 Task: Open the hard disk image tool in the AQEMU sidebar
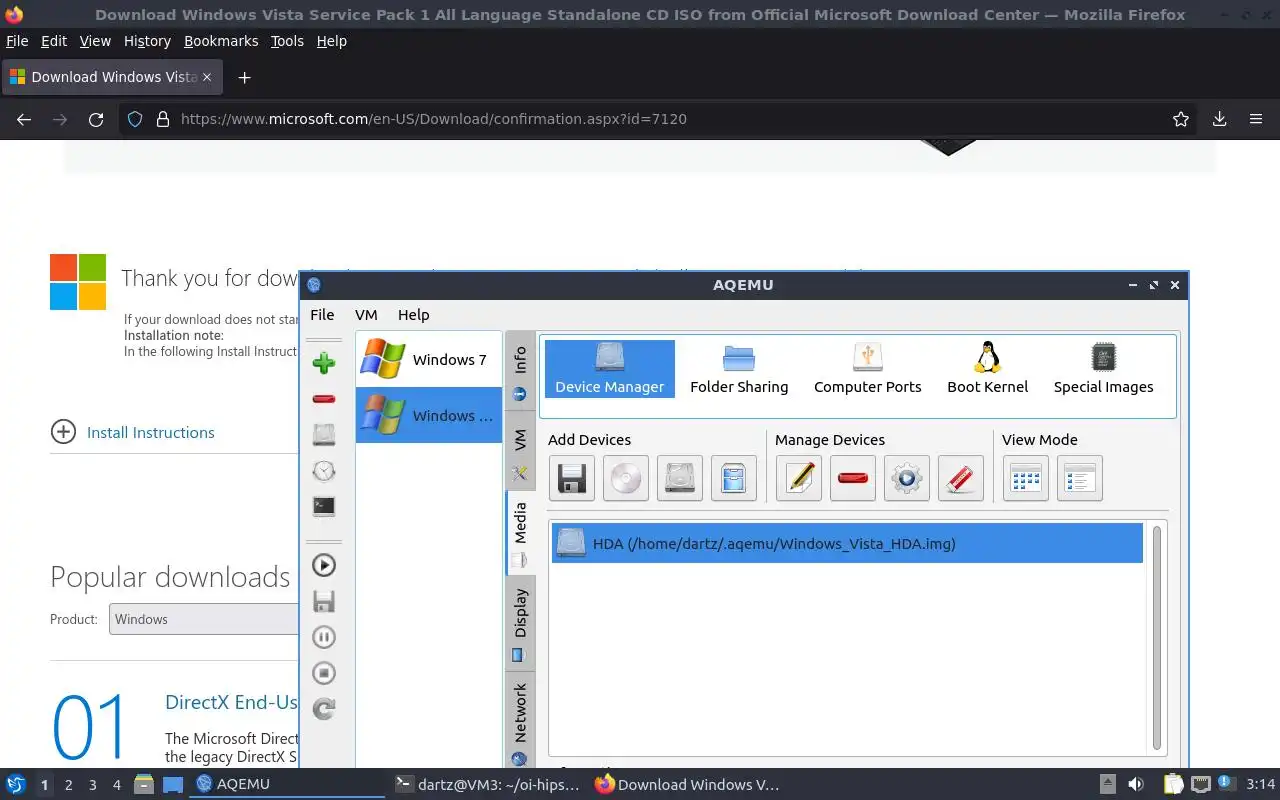323,435
